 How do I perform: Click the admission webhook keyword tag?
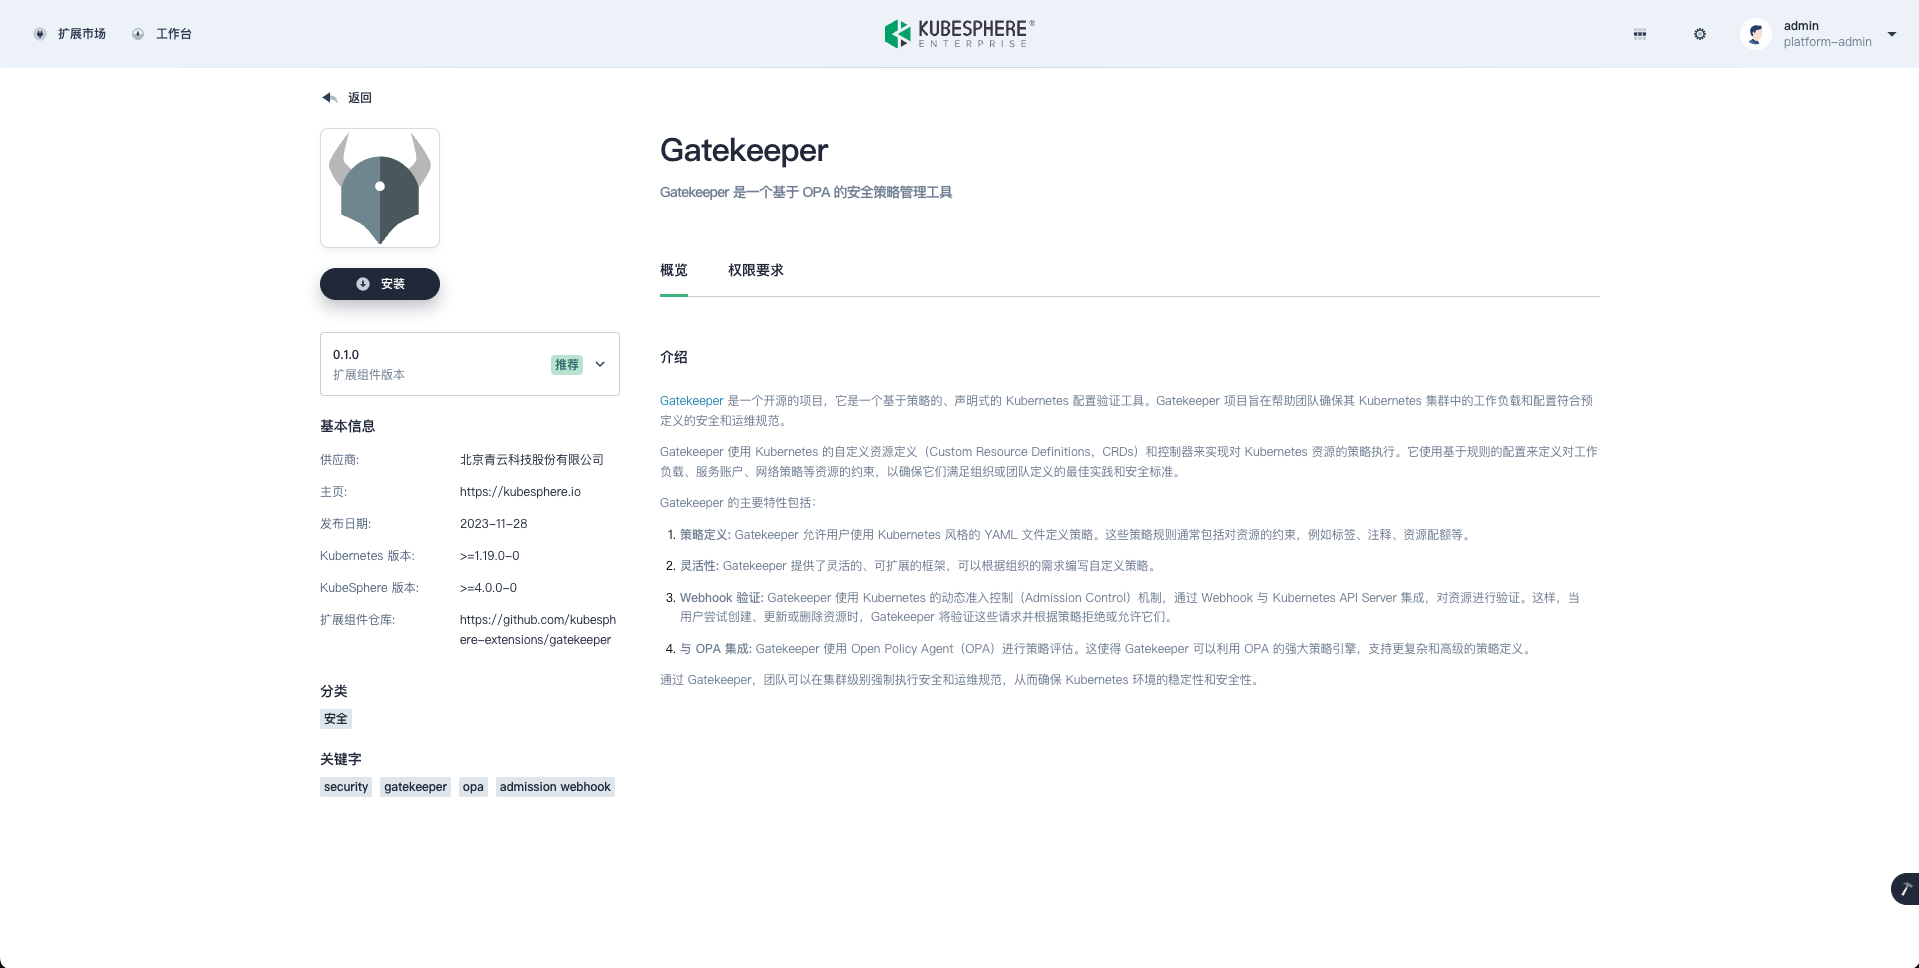[x=555, y=787]
